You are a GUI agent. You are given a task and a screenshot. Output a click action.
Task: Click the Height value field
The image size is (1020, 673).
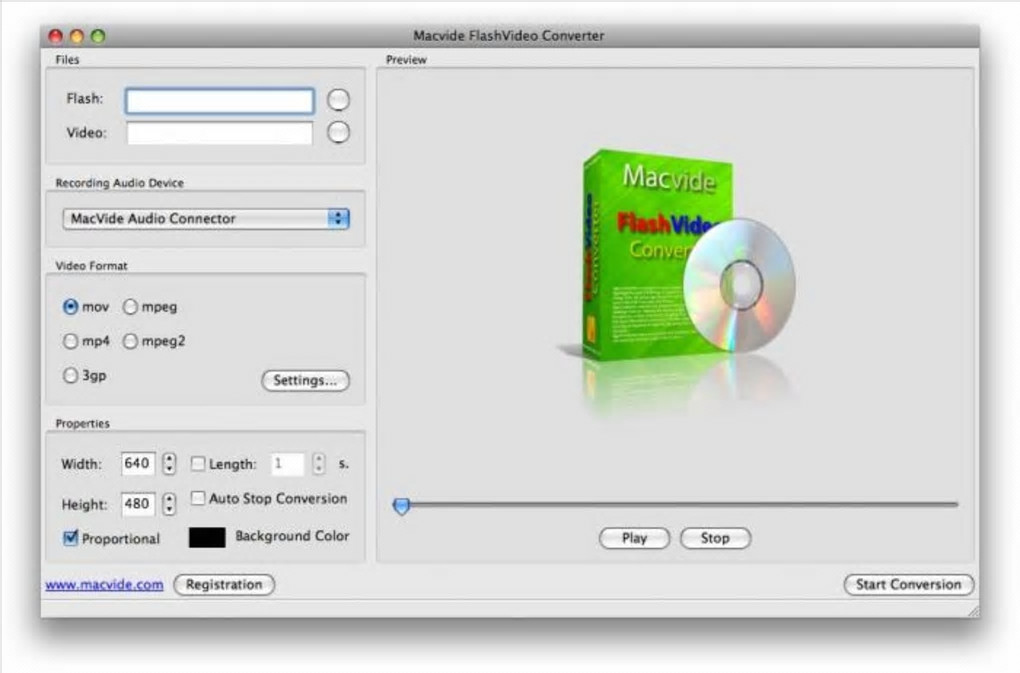pos(138,504)
